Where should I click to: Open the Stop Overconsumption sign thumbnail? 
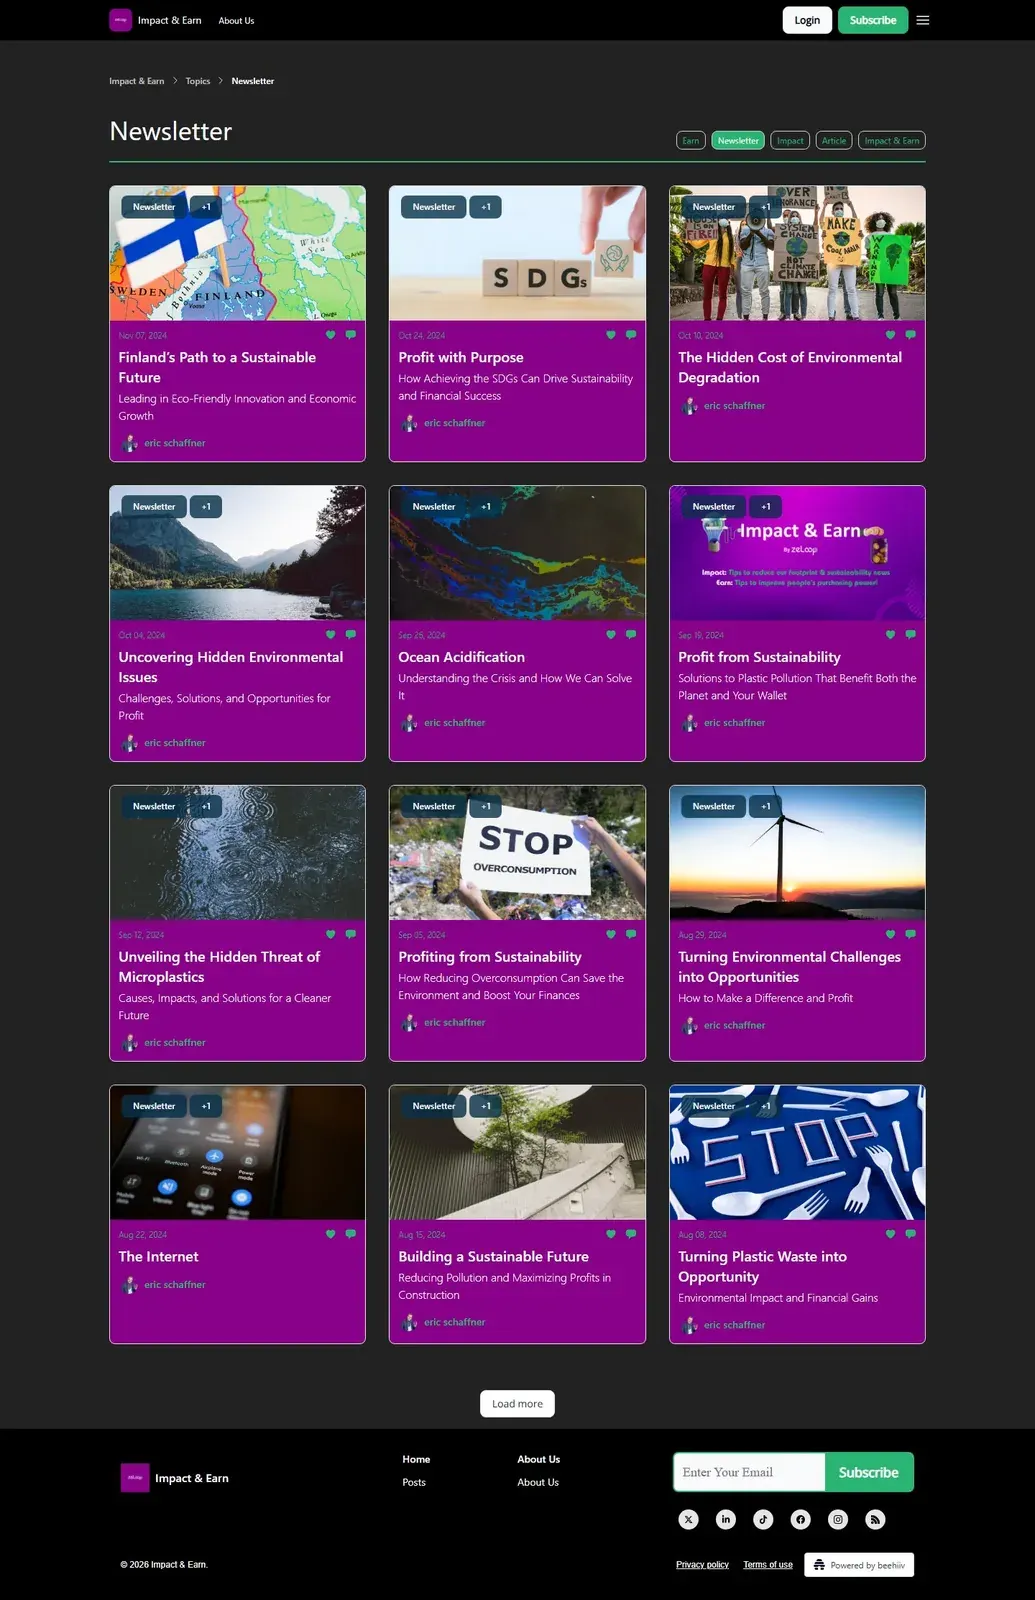(x=517, y=853)
